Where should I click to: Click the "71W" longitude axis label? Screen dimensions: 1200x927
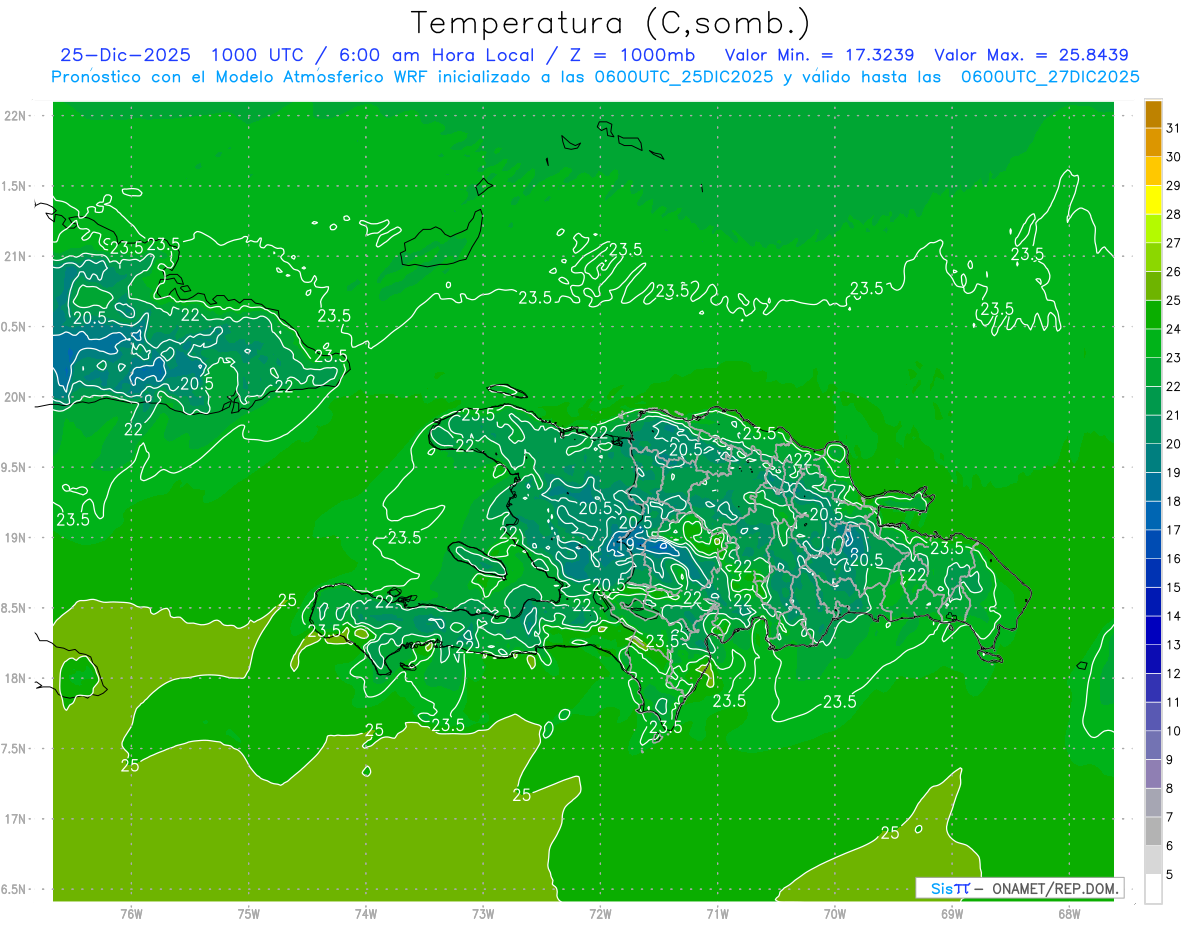(x=717, y=913)
